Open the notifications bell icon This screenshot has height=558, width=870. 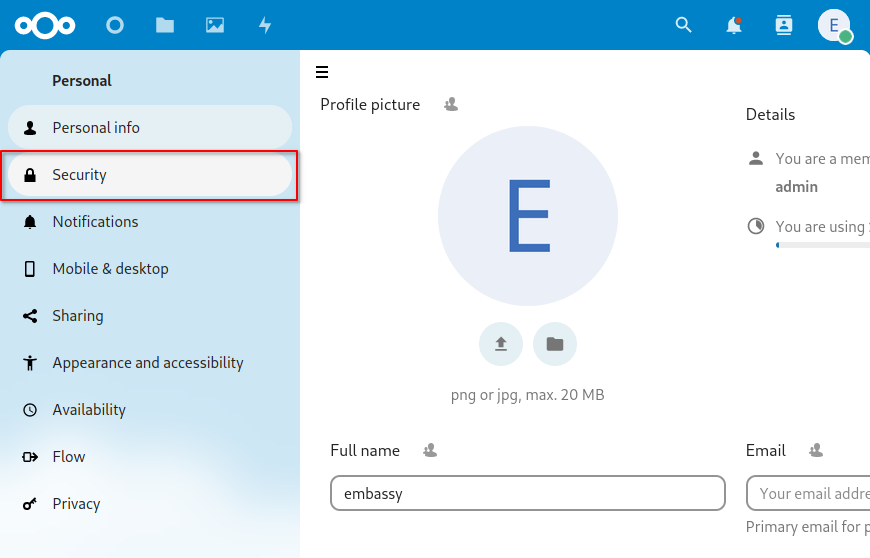(x=734, y=25)
